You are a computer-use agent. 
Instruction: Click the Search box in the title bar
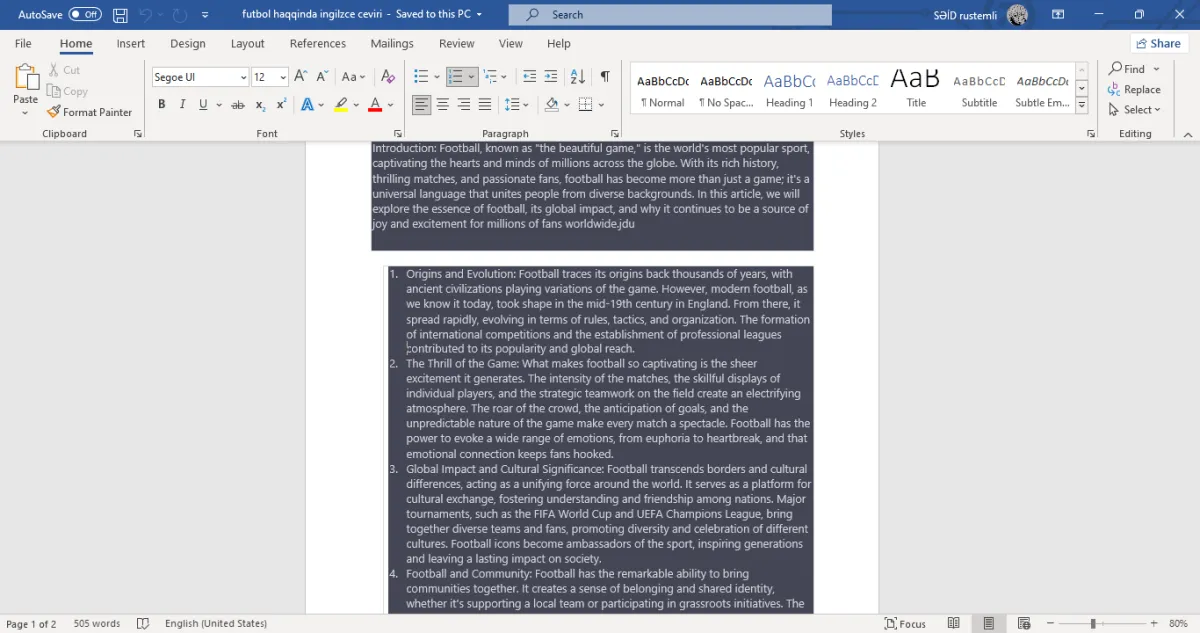click(x=670, y=15)
